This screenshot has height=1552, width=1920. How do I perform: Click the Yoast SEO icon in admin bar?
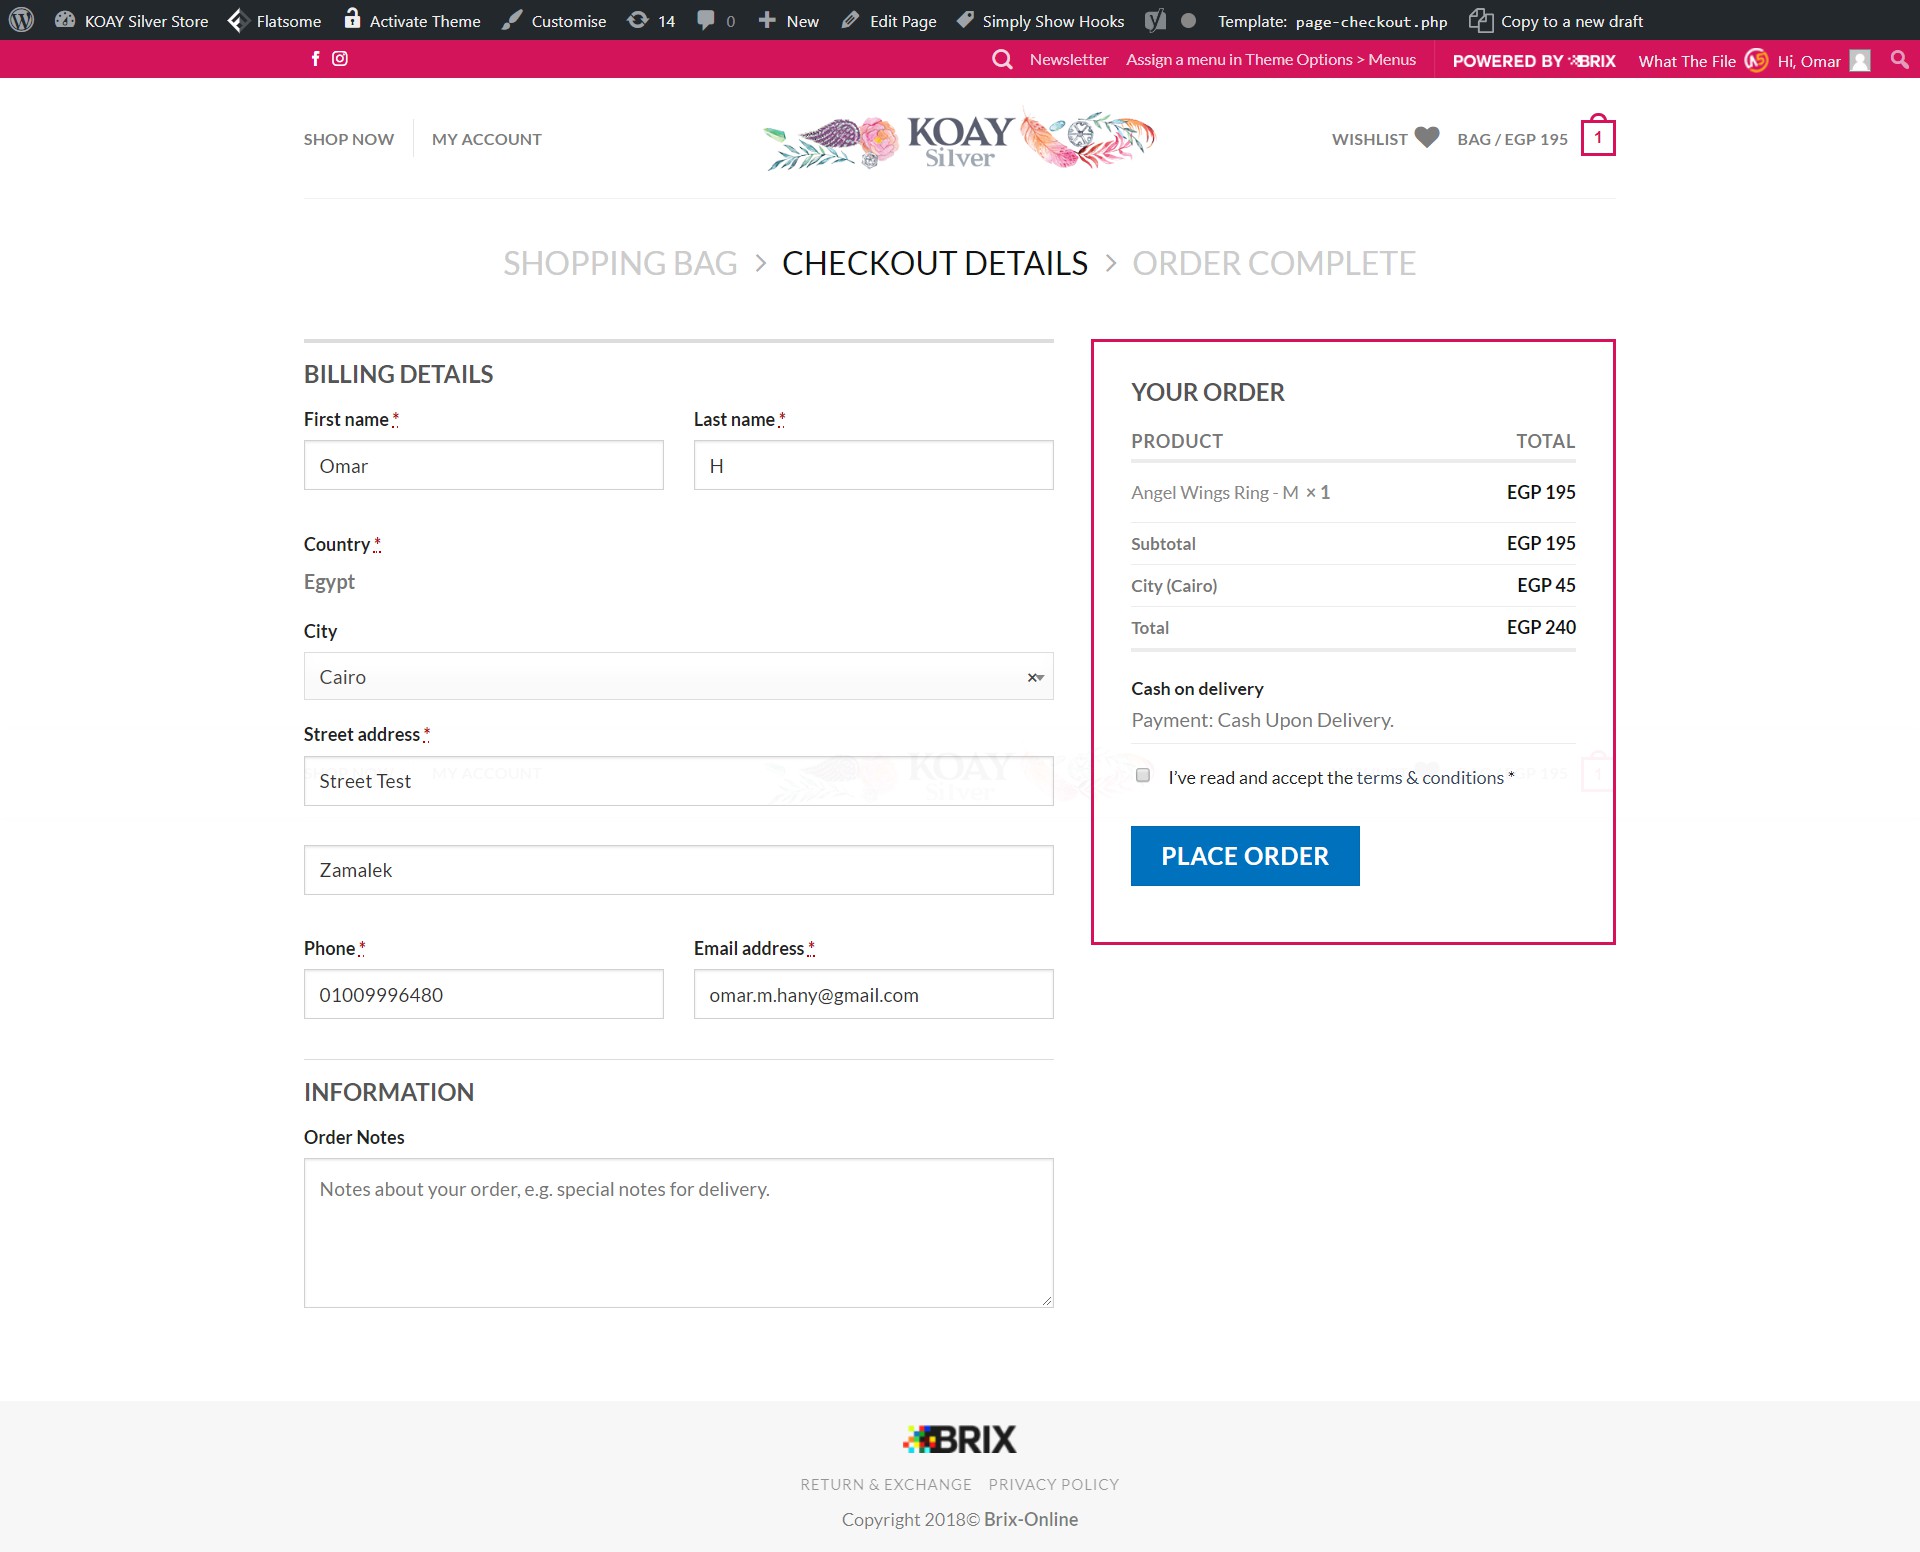tap(1155, 20)
